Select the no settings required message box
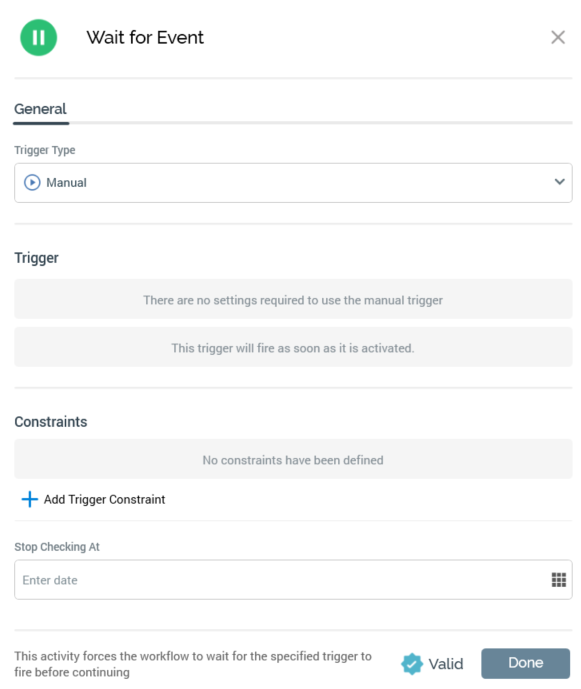The image size is (581, 689). [293, 299]
